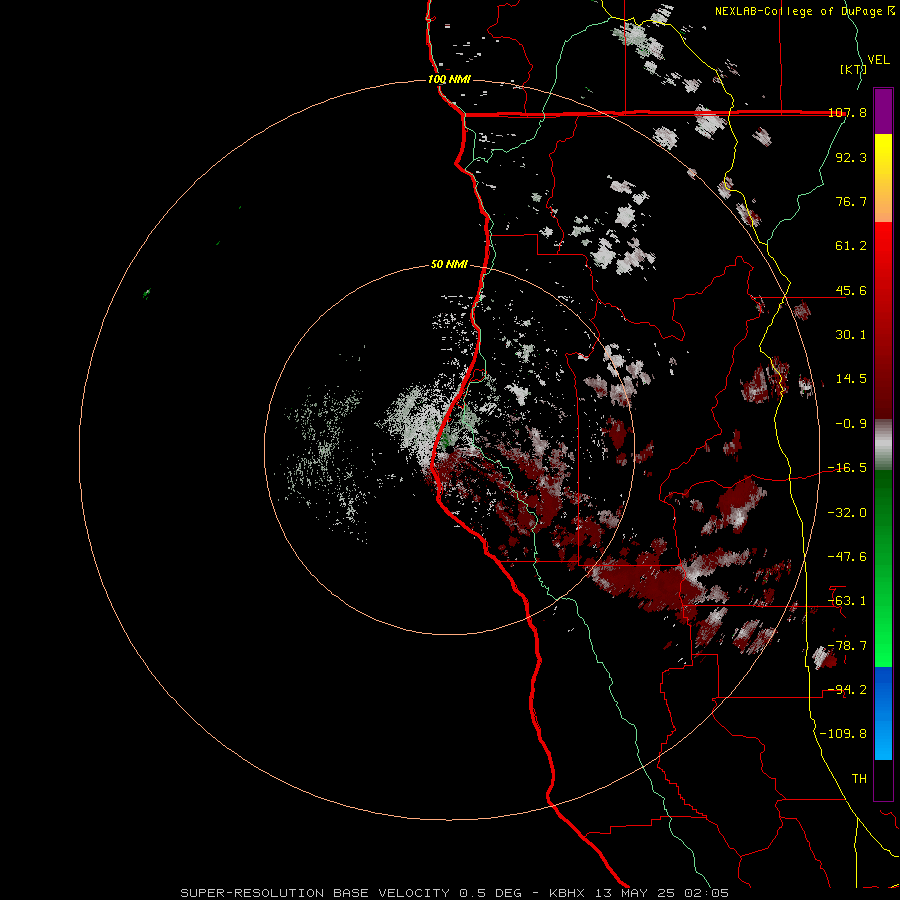The width and height of the screenshot is (900, 900).
Task: Select the 45.6 scale value
Action: [x=851, y=290]
